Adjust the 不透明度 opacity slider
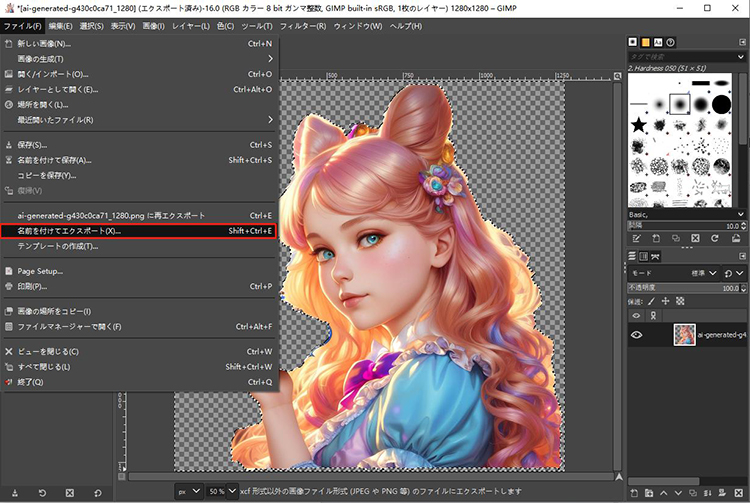Viewport: 750px width, 503px height. click(680, 286)
